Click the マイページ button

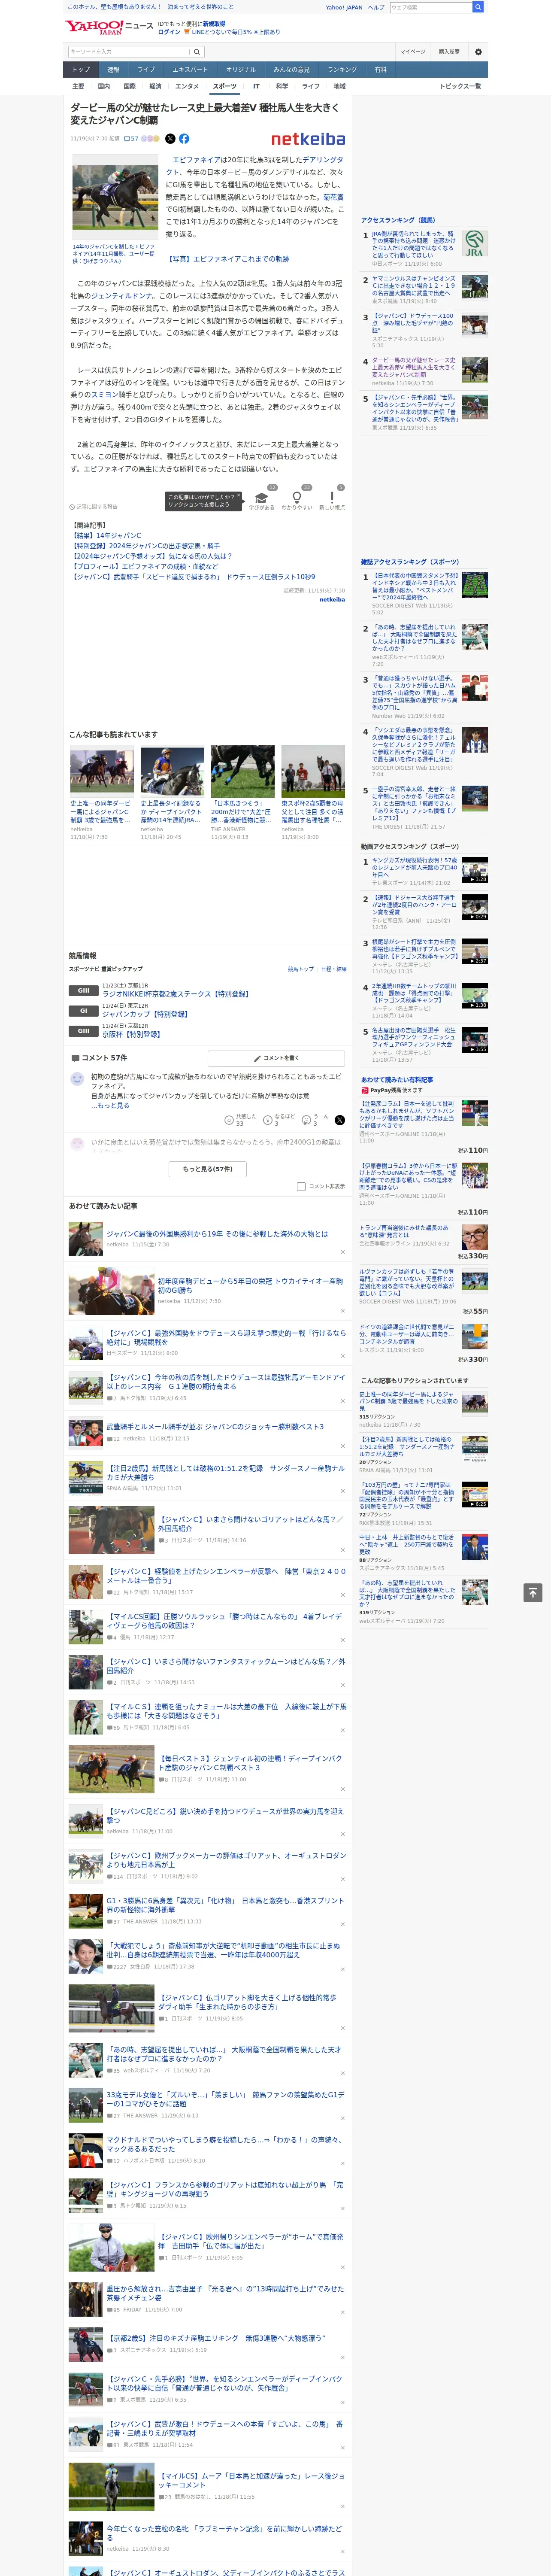click(x=412, y=51)
